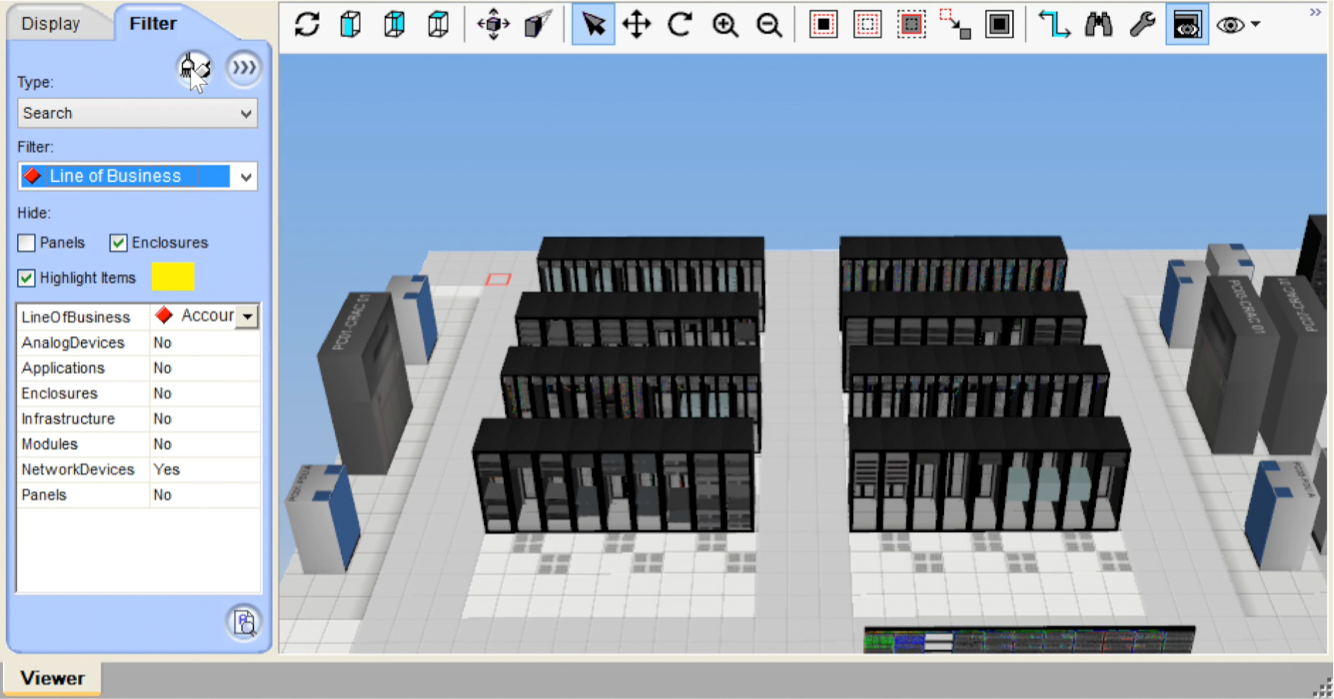
Task: Select the arrow pointer selection tool
Action: [593, 25]
